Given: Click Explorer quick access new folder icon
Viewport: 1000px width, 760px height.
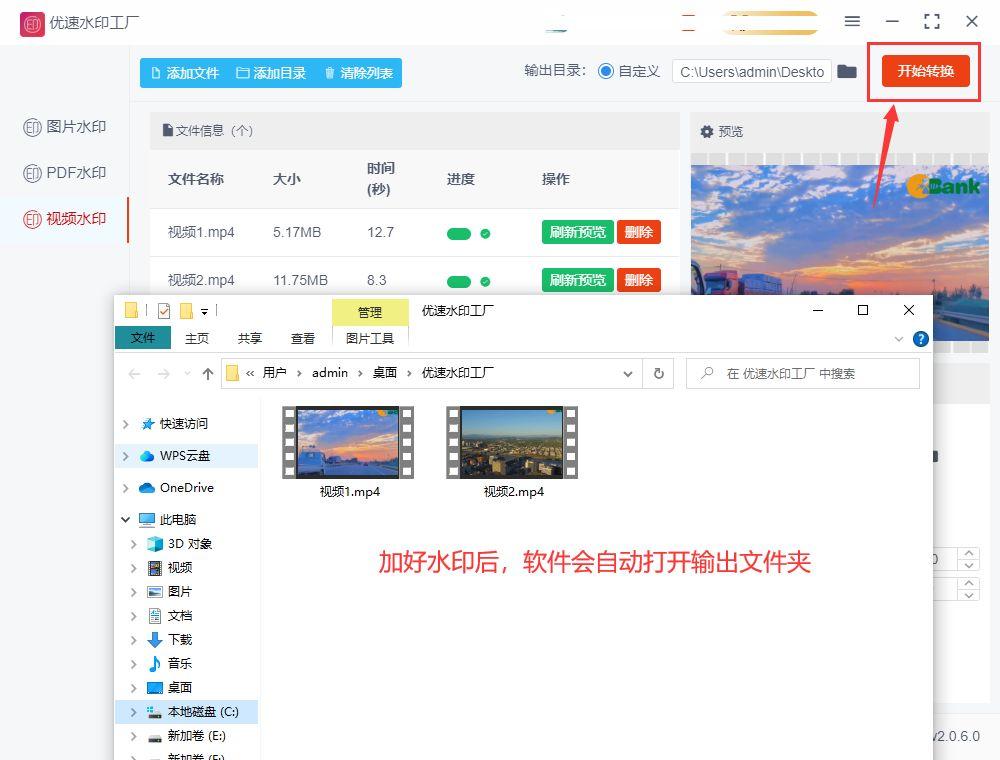Looking at the screenshot, I should (186, 311).
